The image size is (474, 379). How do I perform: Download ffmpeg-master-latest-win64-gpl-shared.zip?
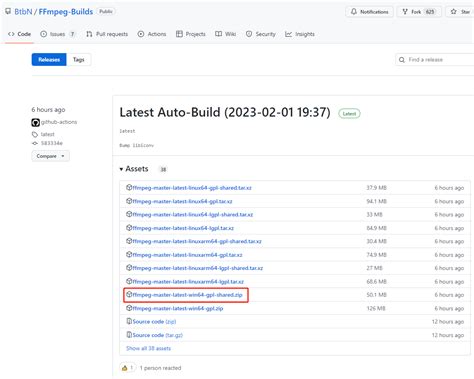click(x=187, y=295)
